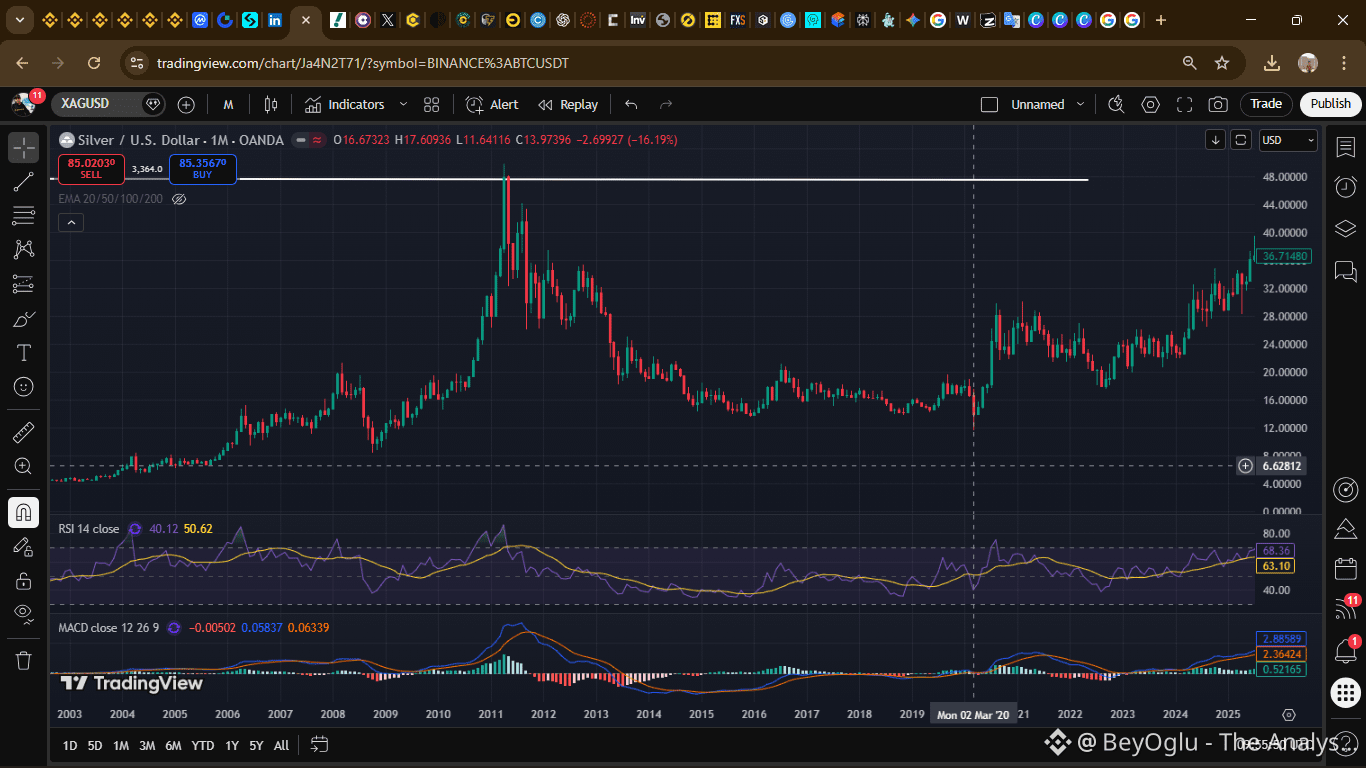Select the YTD time range tab
This screenshot has height=768, width=1366.
point(203,745)
